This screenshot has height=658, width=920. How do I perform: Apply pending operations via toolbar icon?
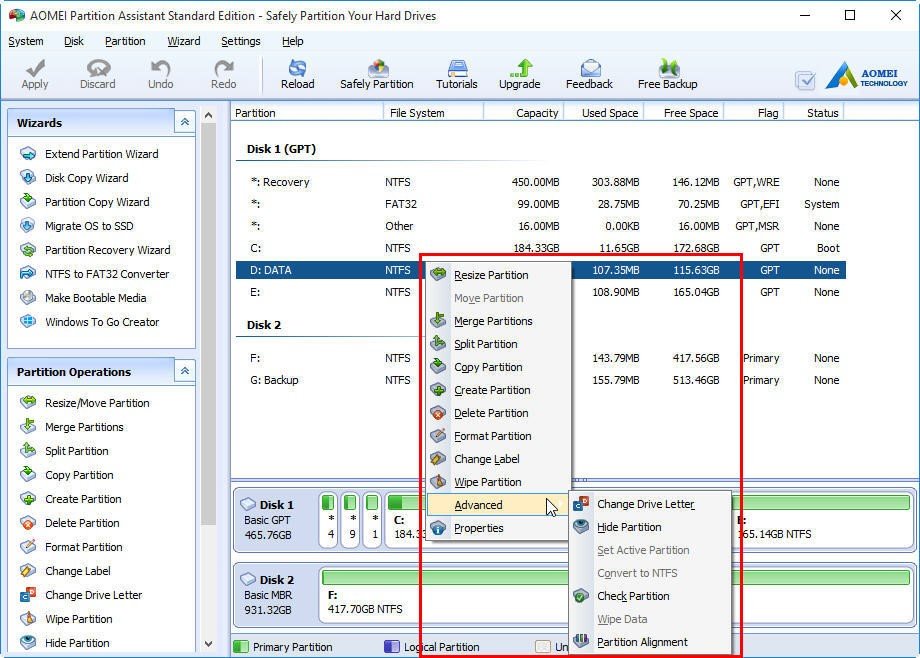coord(34,72)
